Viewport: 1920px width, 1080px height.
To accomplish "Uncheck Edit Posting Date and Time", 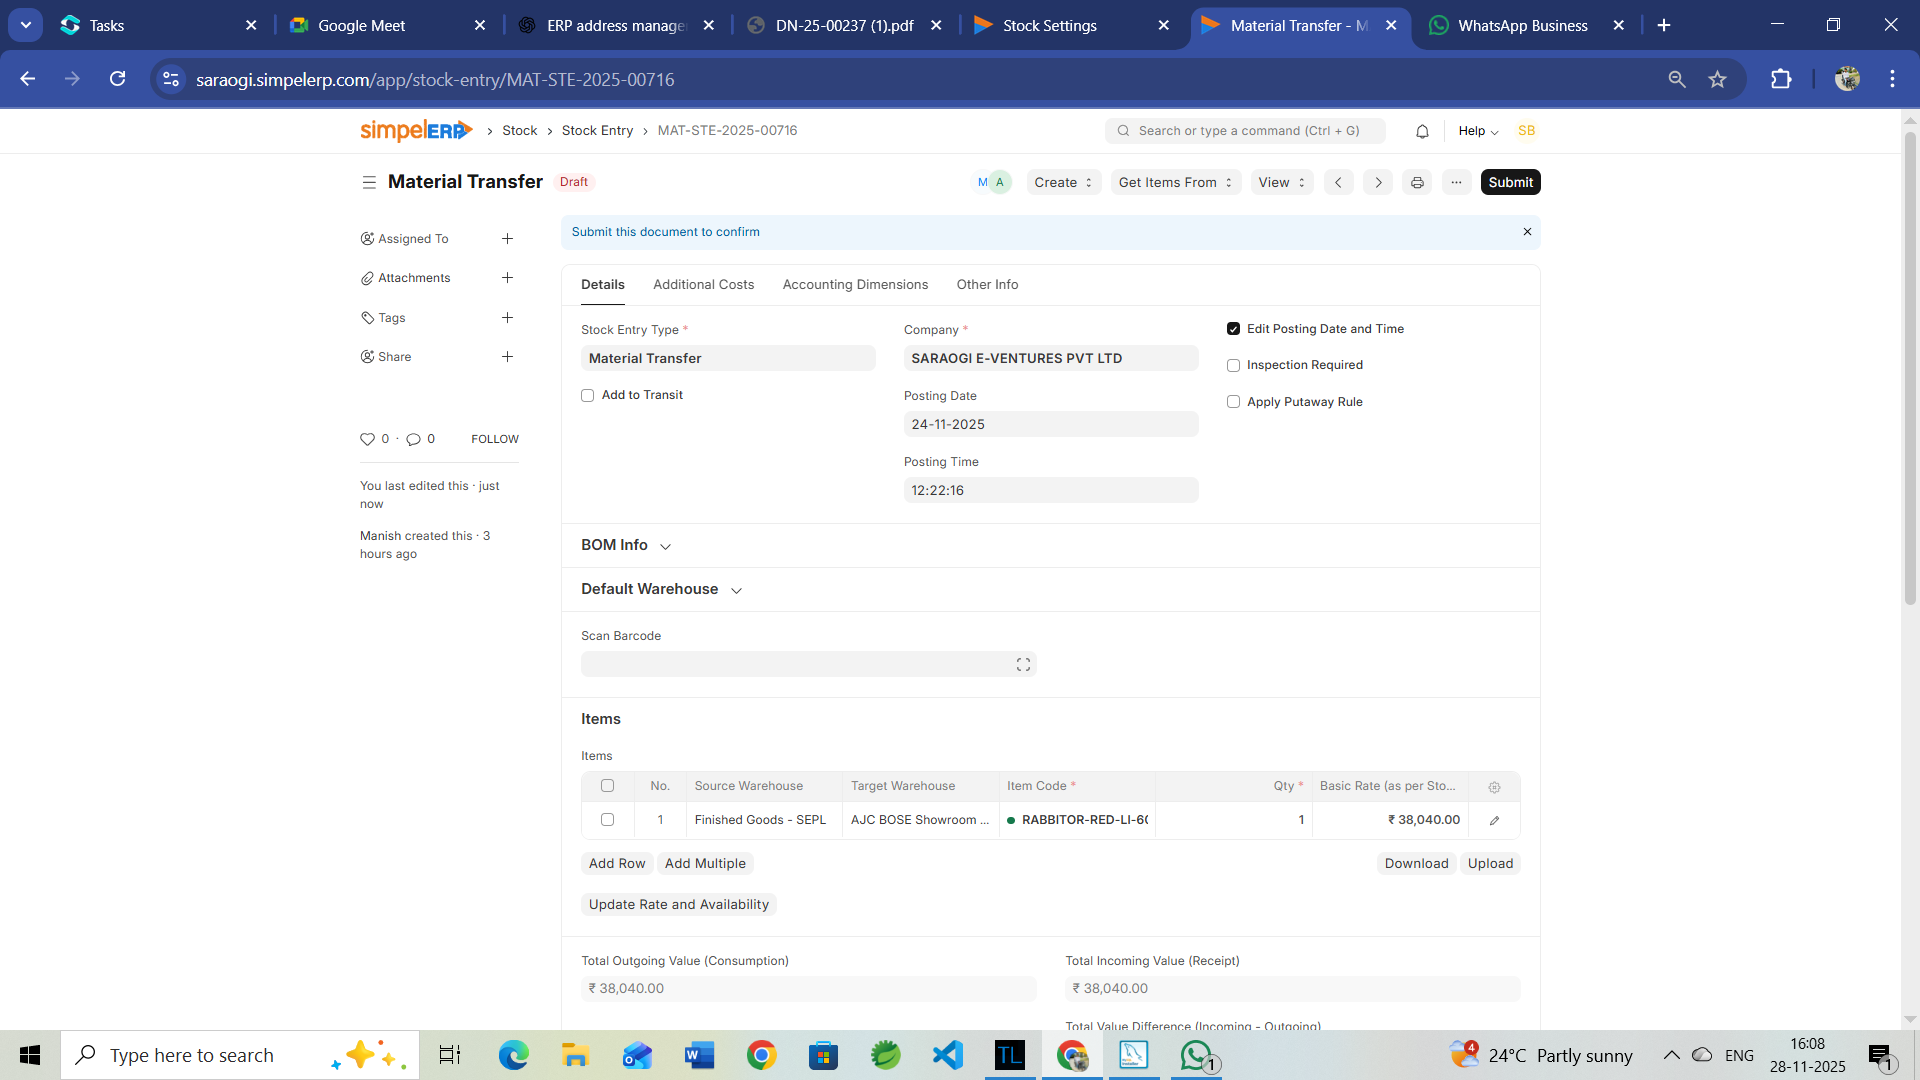I will tap(1233, 329).
